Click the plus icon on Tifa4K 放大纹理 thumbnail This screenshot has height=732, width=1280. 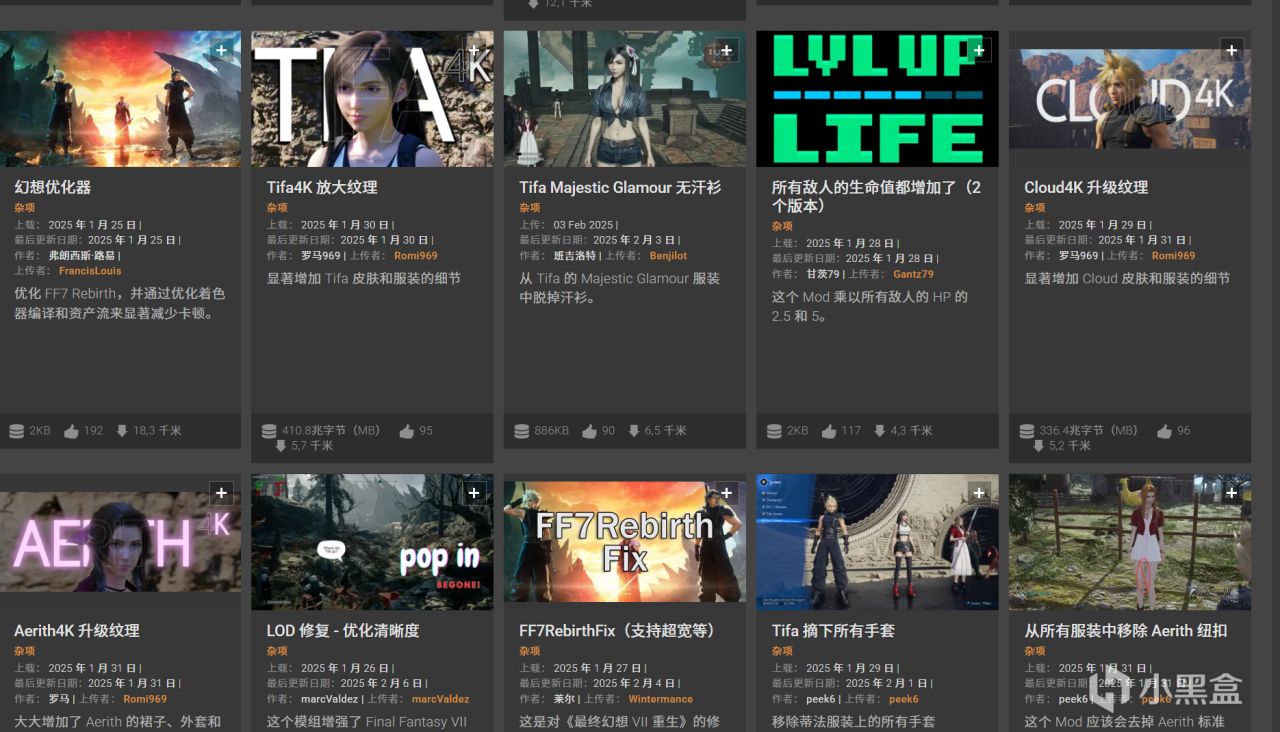click(474, 49)
